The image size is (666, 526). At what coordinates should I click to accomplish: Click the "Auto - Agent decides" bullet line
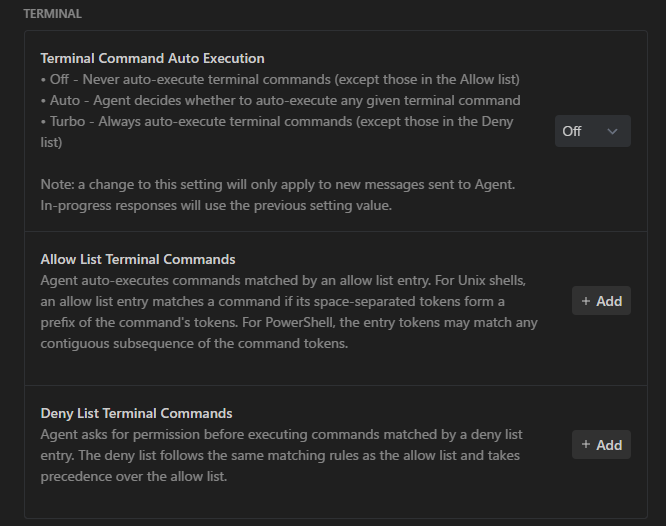(280, 100)
